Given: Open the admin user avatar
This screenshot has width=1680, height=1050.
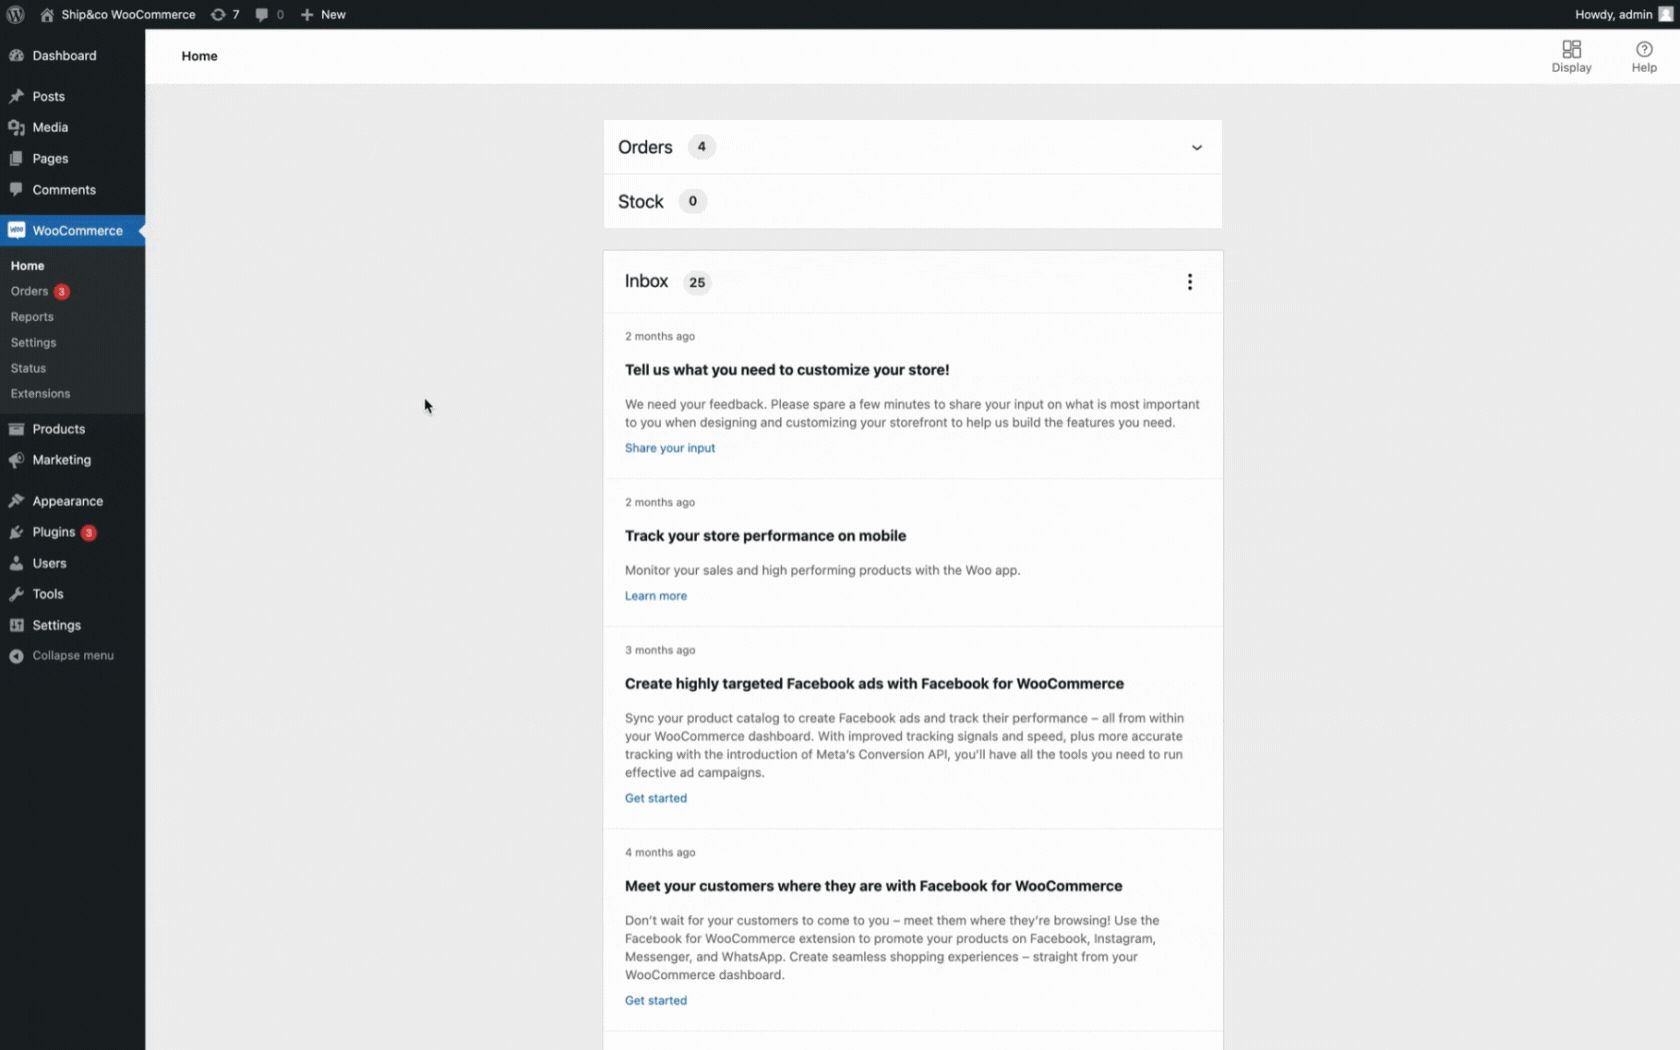Looking at the screenshot, I should [1665, 14].
